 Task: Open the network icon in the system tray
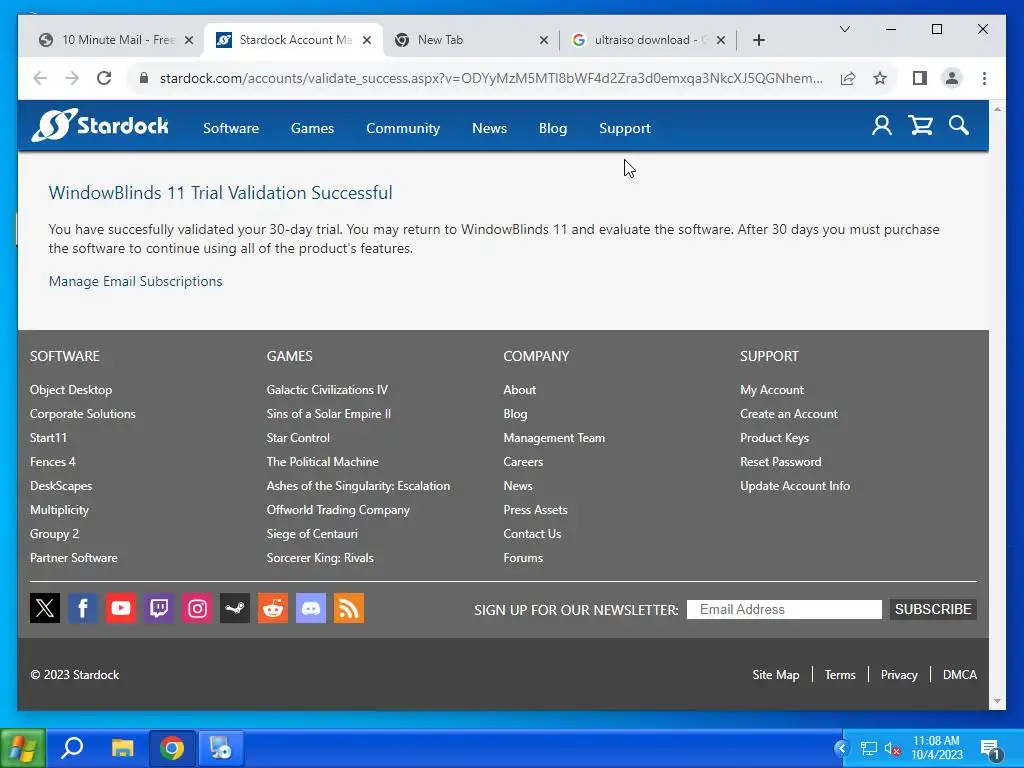tap(869, 748)
